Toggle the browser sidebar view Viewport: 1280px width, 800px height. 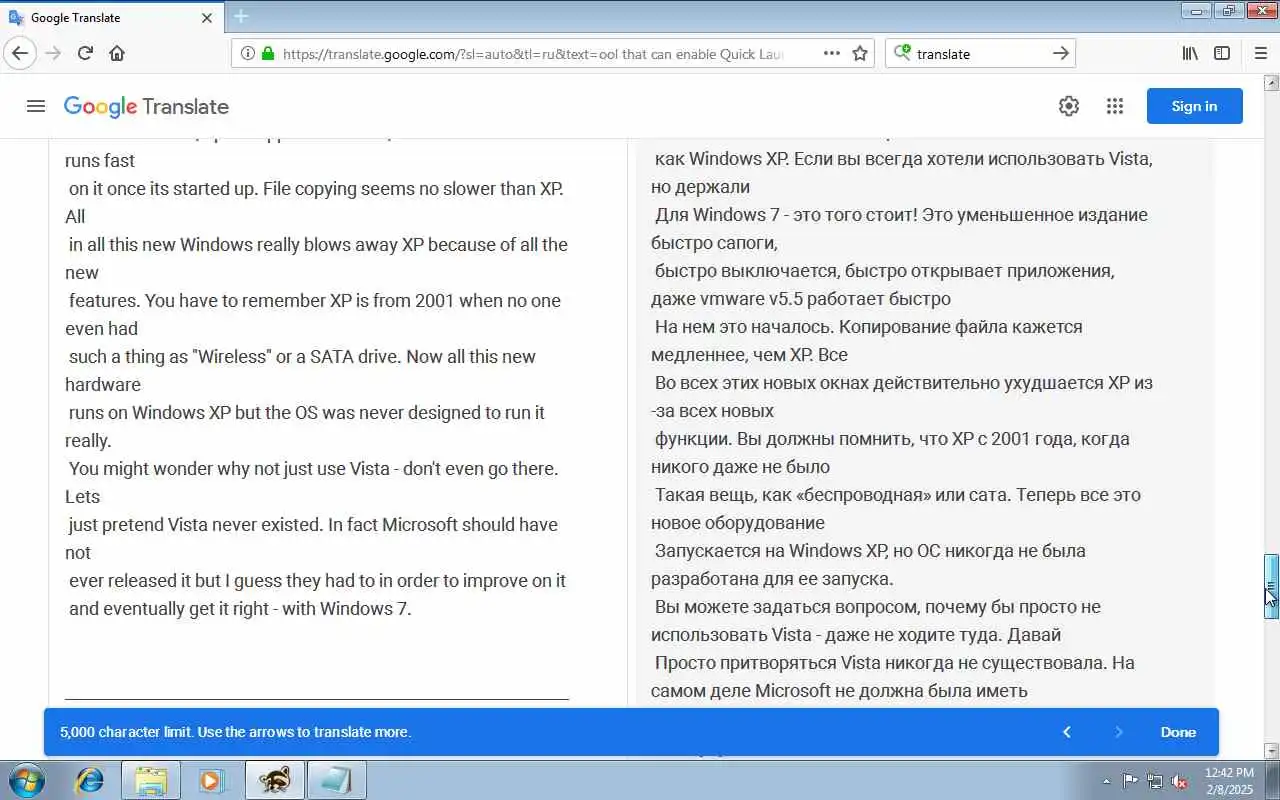(x=1222, y=53)
